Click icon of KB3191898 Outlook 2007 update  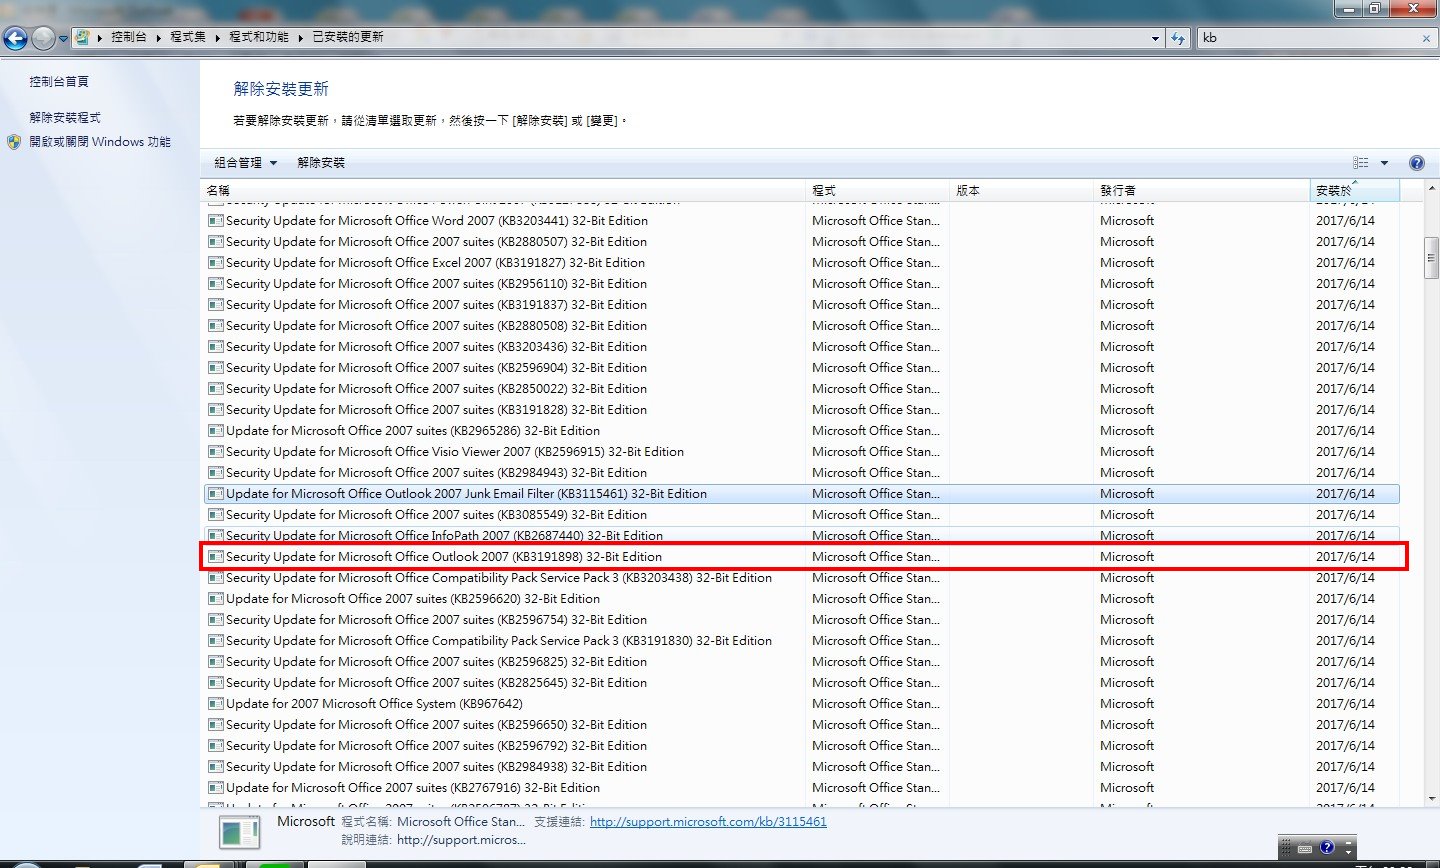point(215,557)
